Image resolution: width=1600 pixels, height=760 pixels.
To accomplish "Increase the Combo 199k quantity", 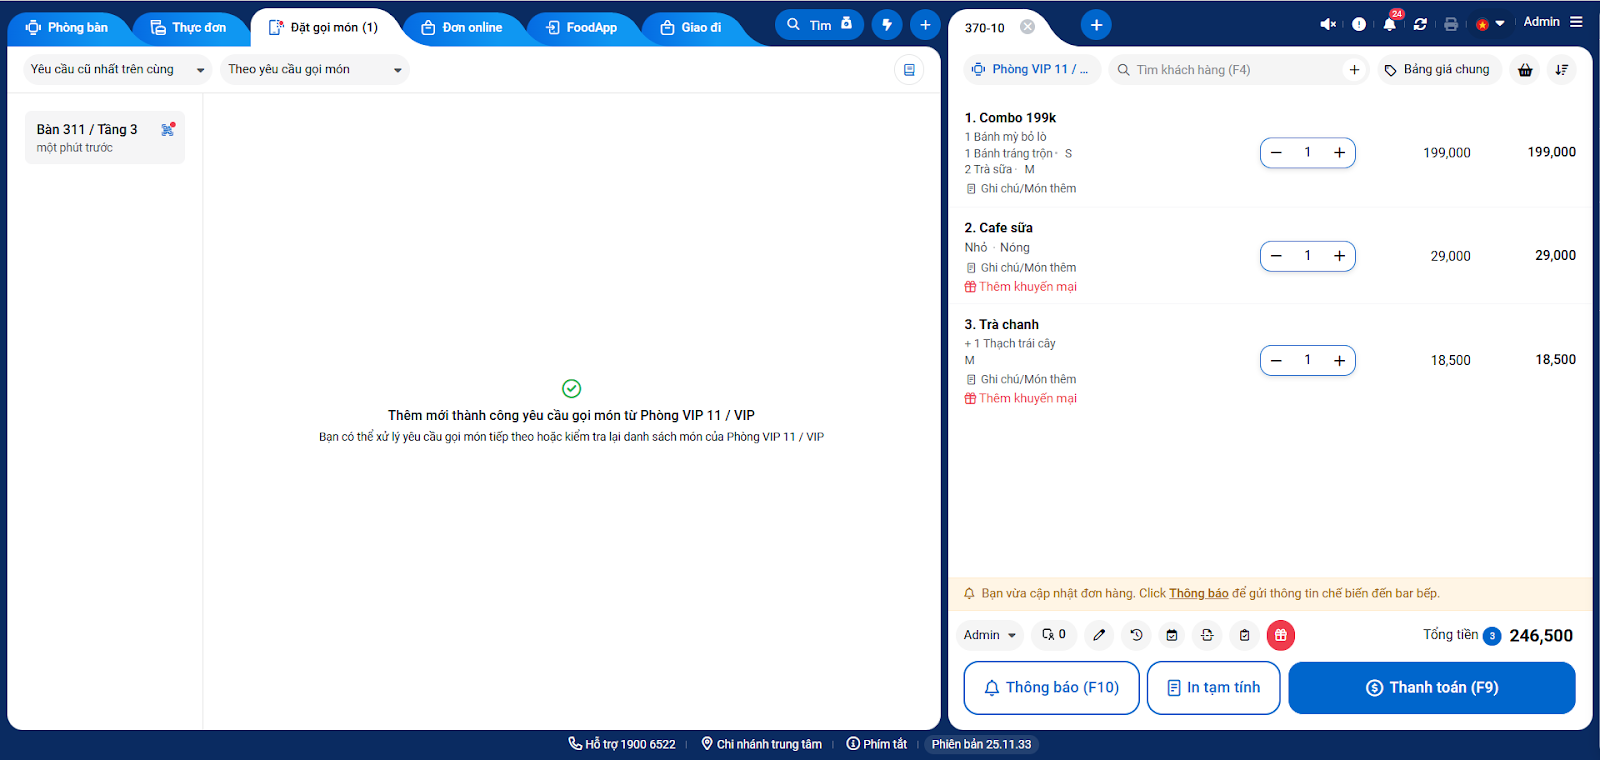I will pyautogui.click(x=1339, y=153).
